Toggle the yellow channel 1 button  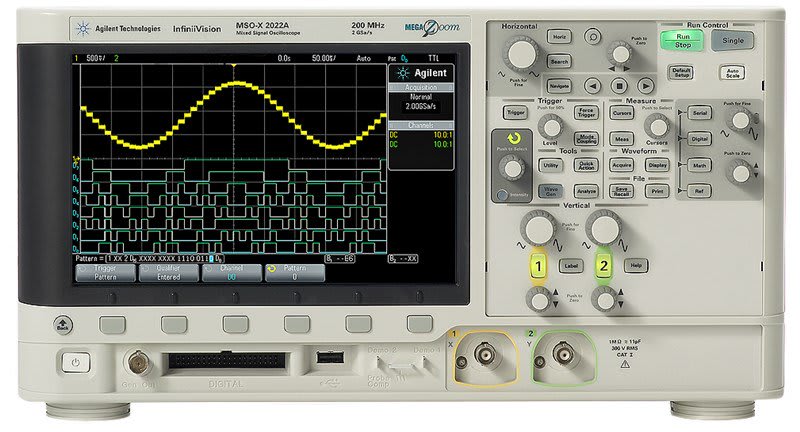coord(538,266)
